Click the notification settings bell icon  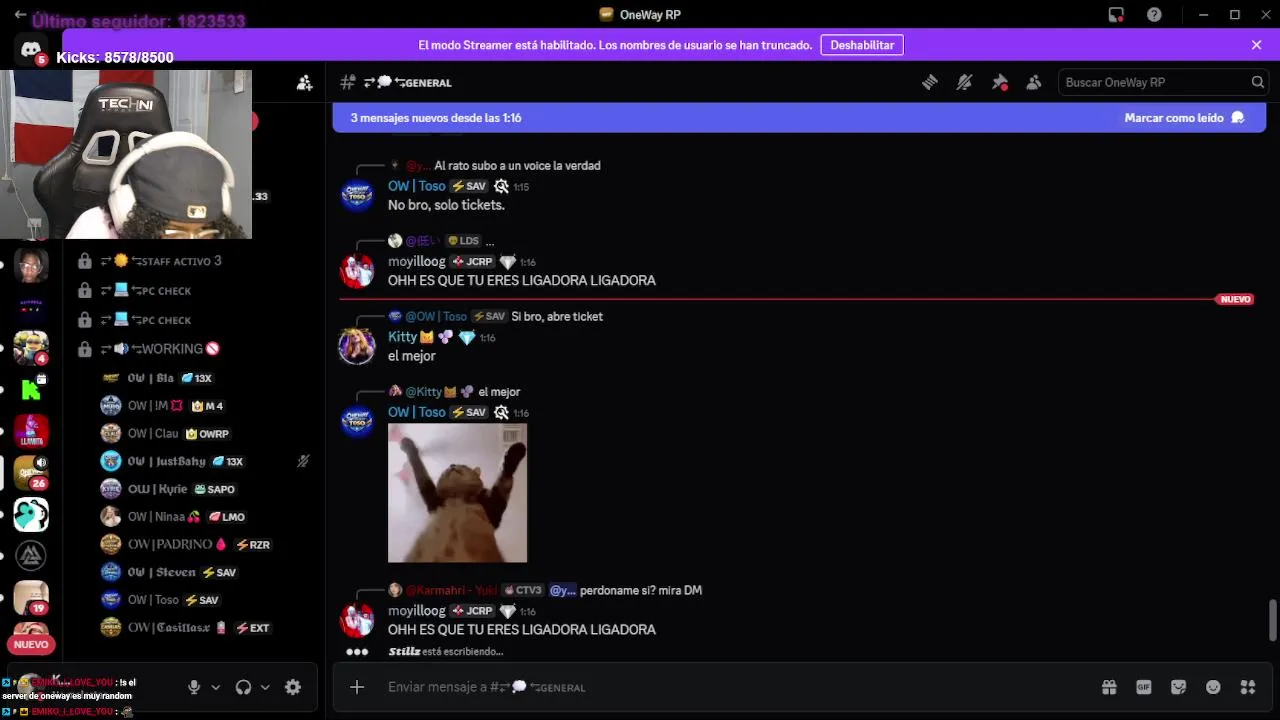coord(964,83)
